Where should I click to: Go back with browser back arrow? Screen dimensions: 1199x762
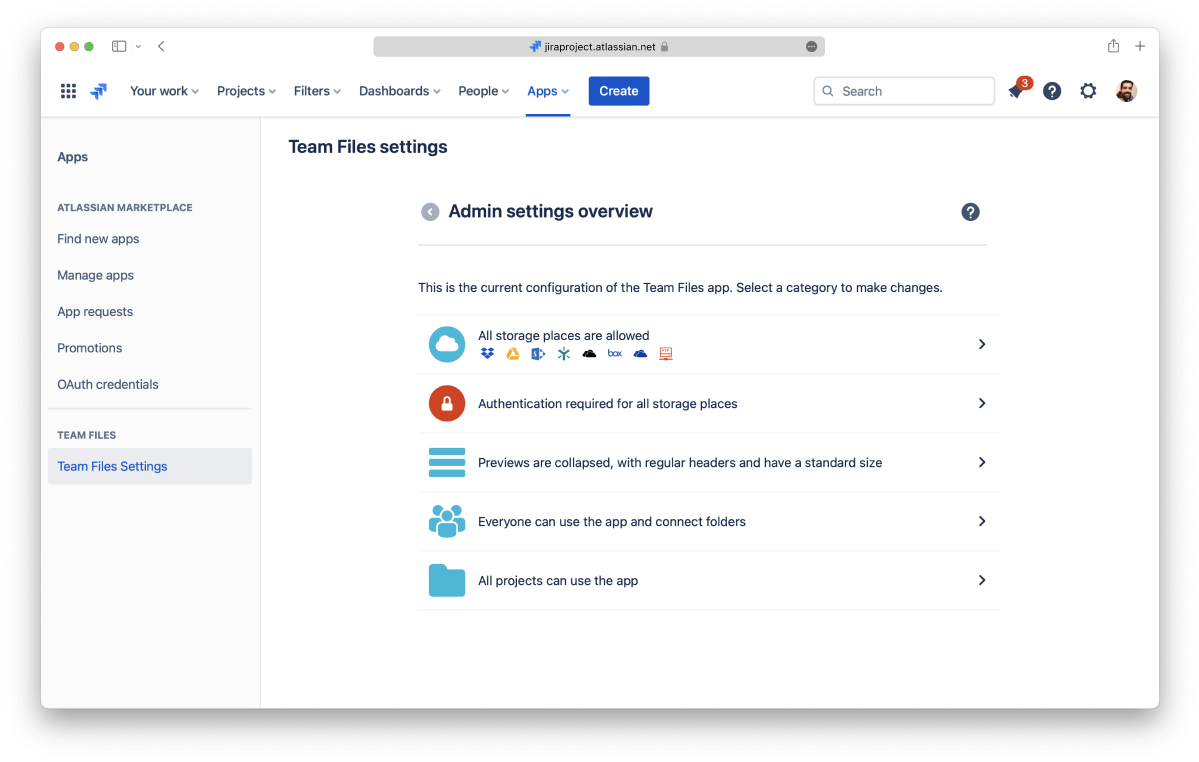[161, 47]
